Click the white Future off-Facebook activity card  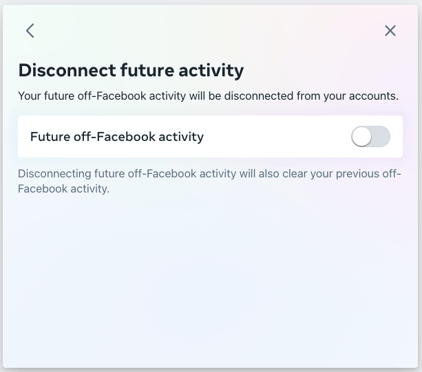210,137
